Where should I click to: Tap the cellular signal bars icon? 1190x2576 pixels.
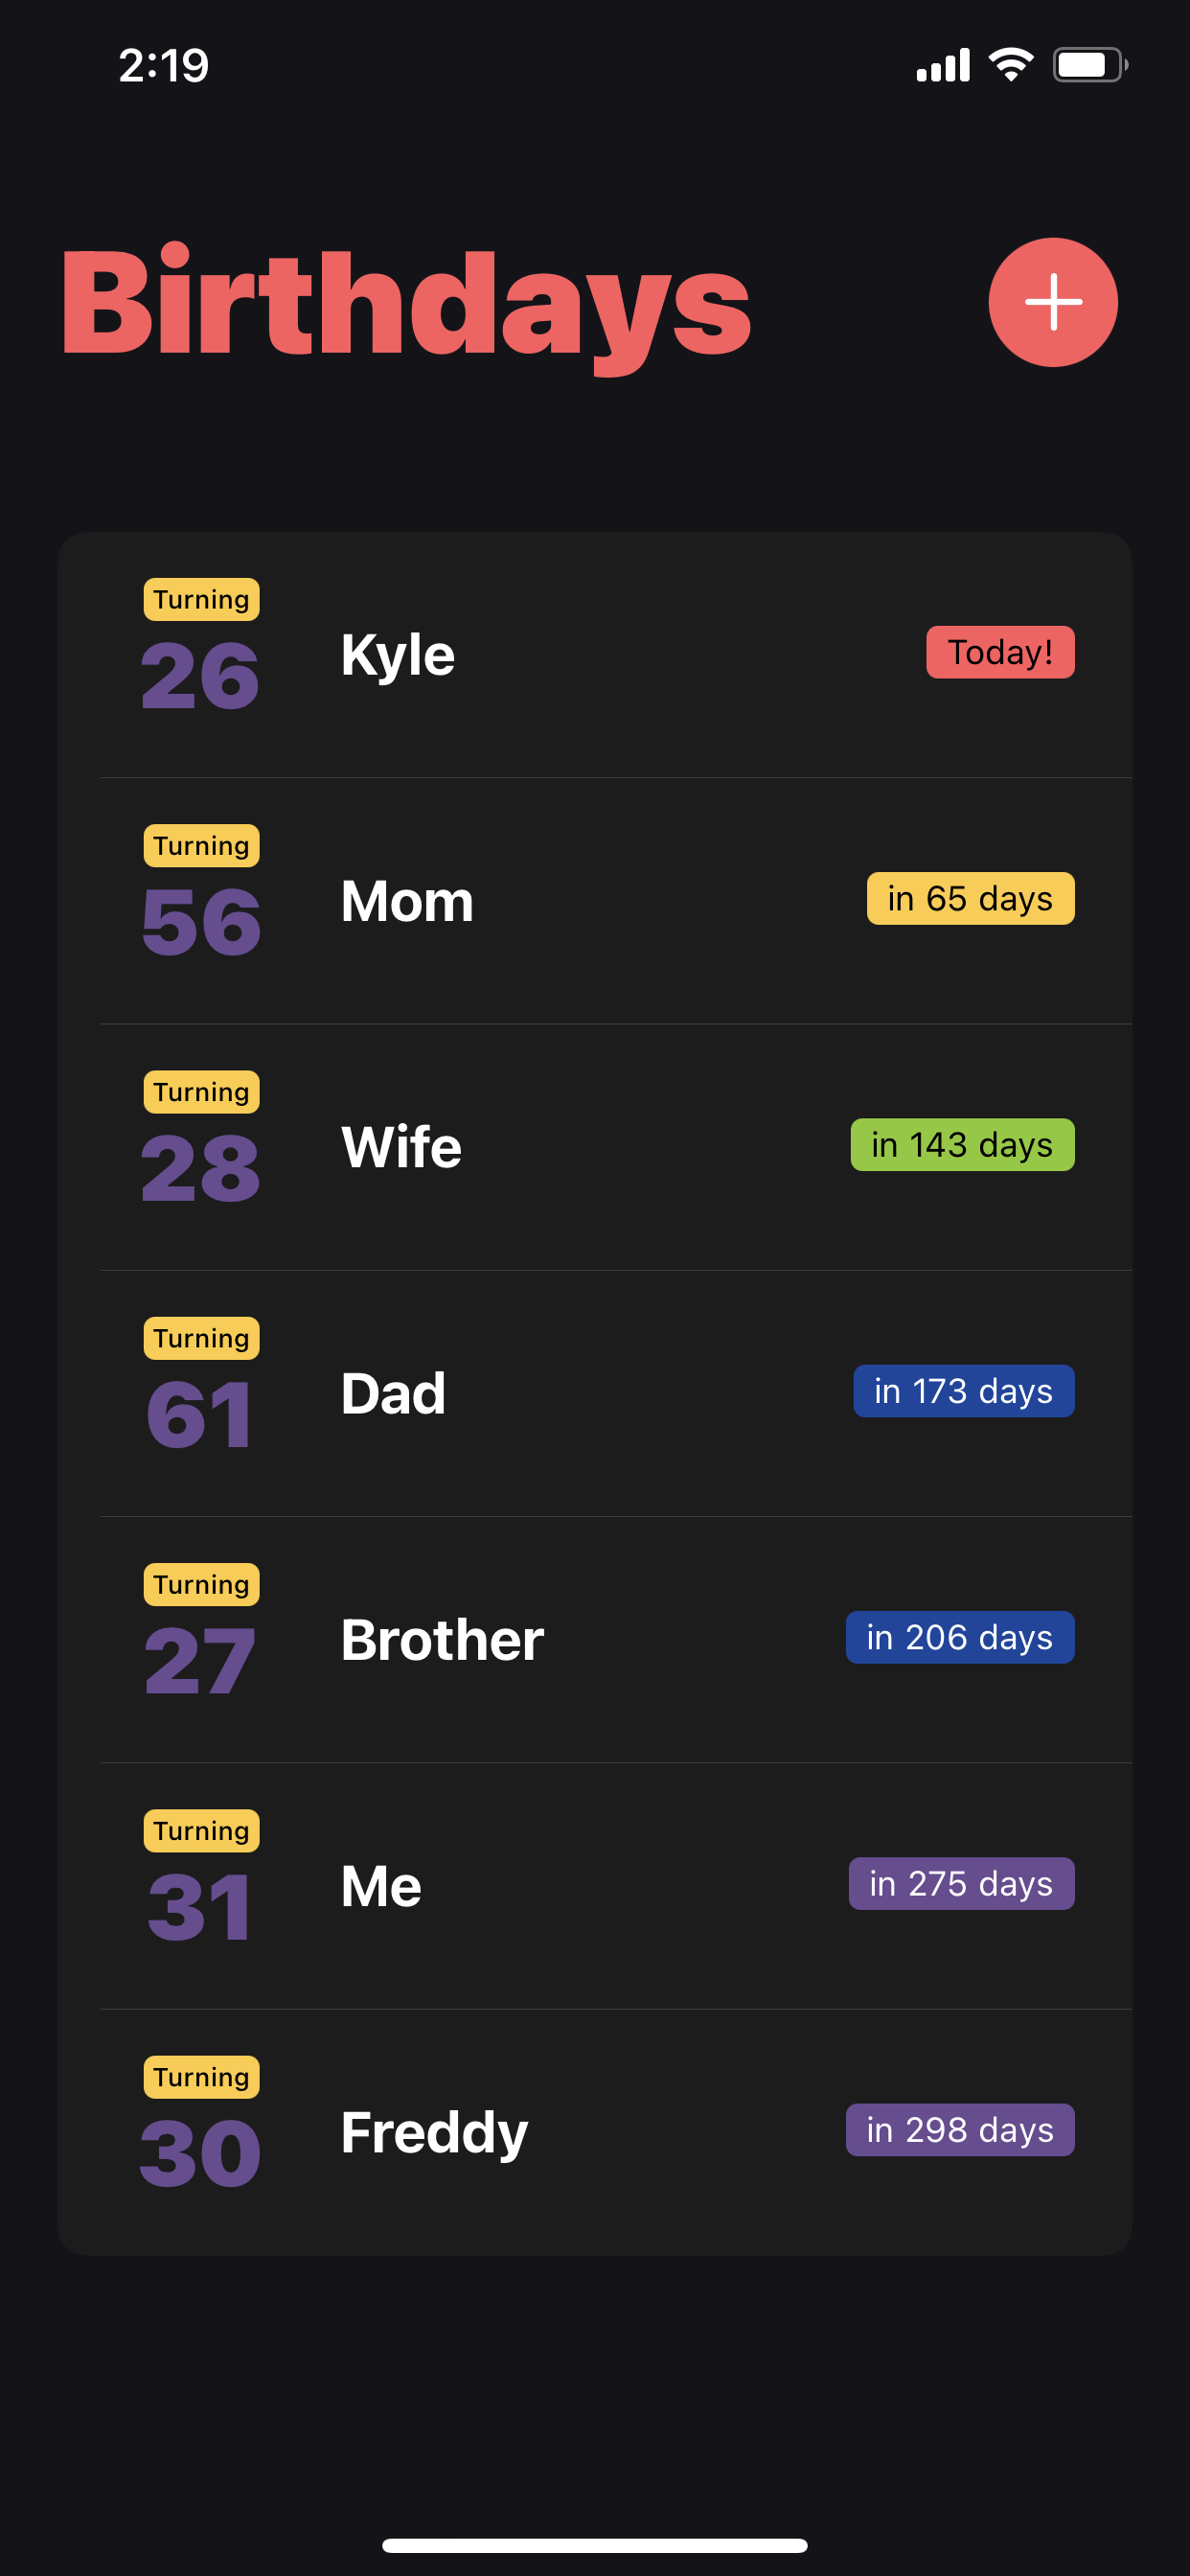pyautogui.click(x=943, y=65)
